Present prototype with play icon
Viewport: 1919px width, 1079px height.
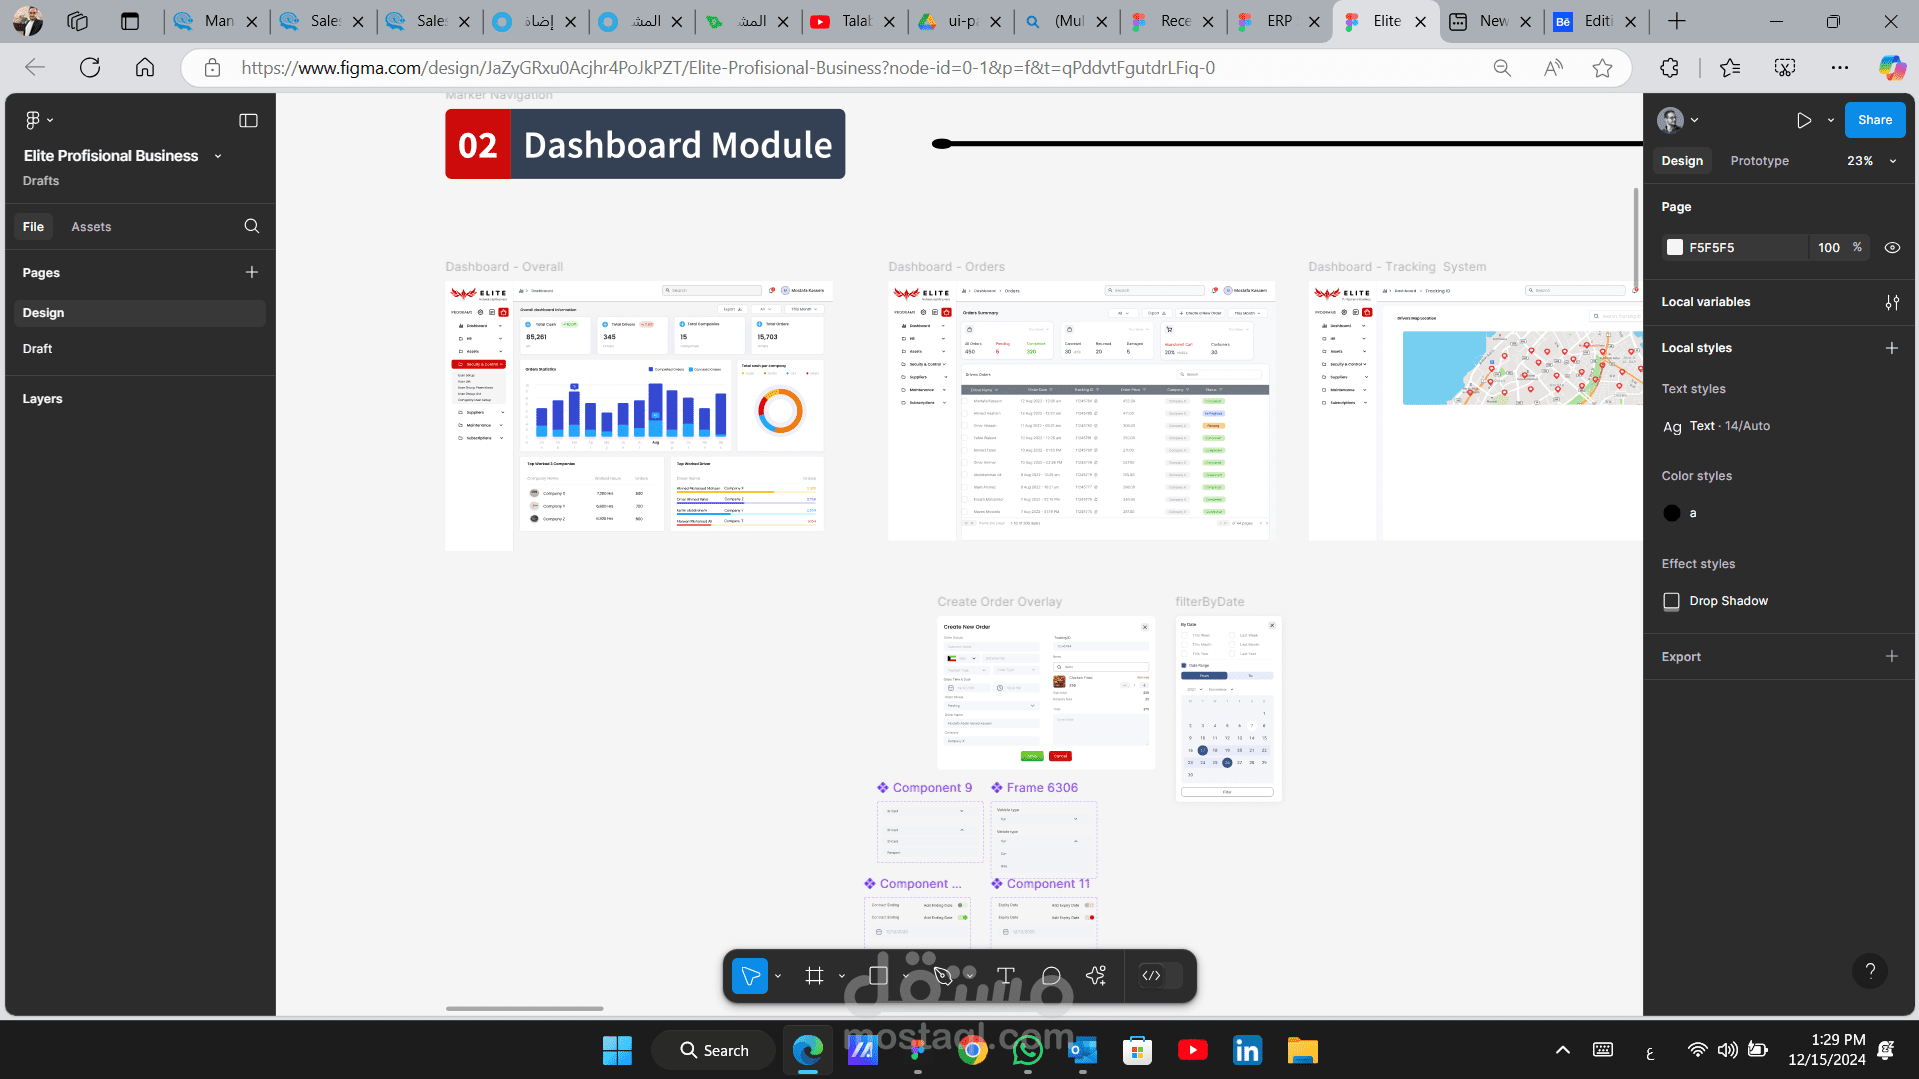tap(1803, 120)
